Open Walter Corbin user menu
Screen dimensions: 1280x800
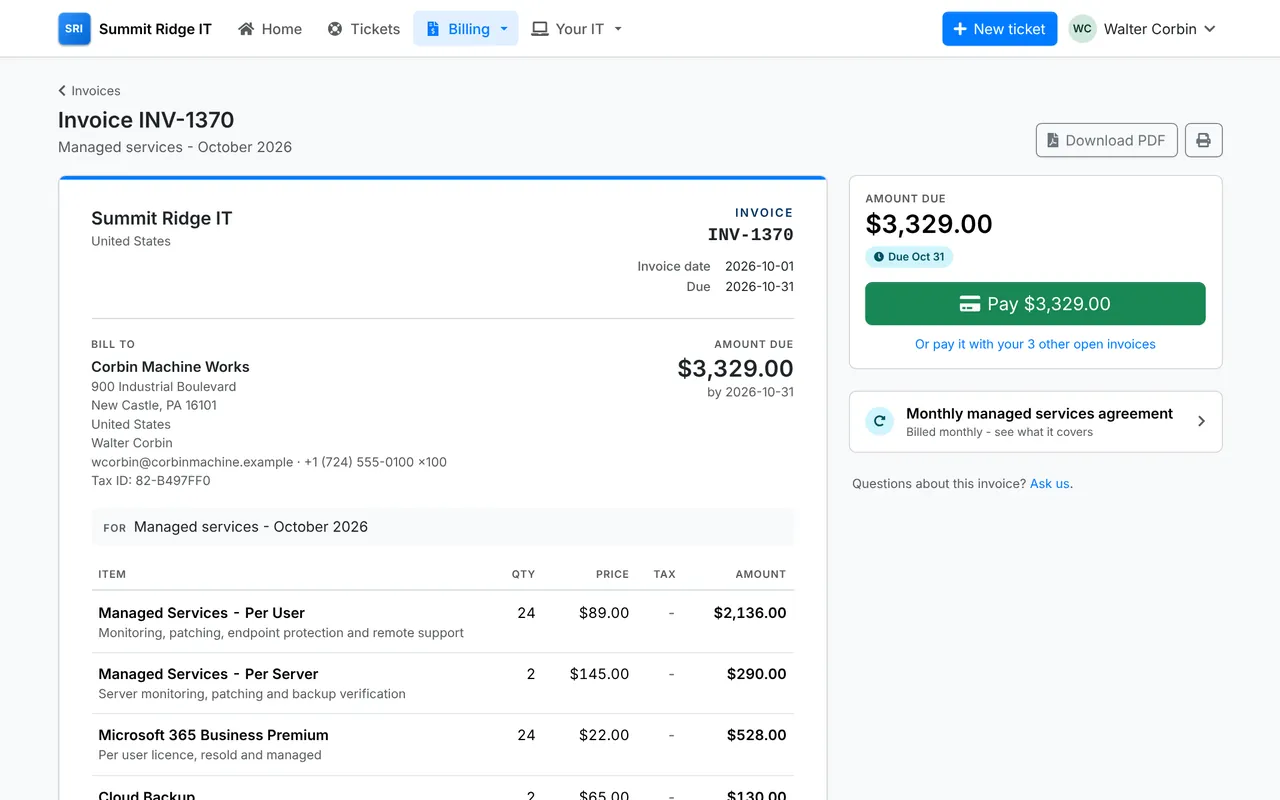[1142, 29]
